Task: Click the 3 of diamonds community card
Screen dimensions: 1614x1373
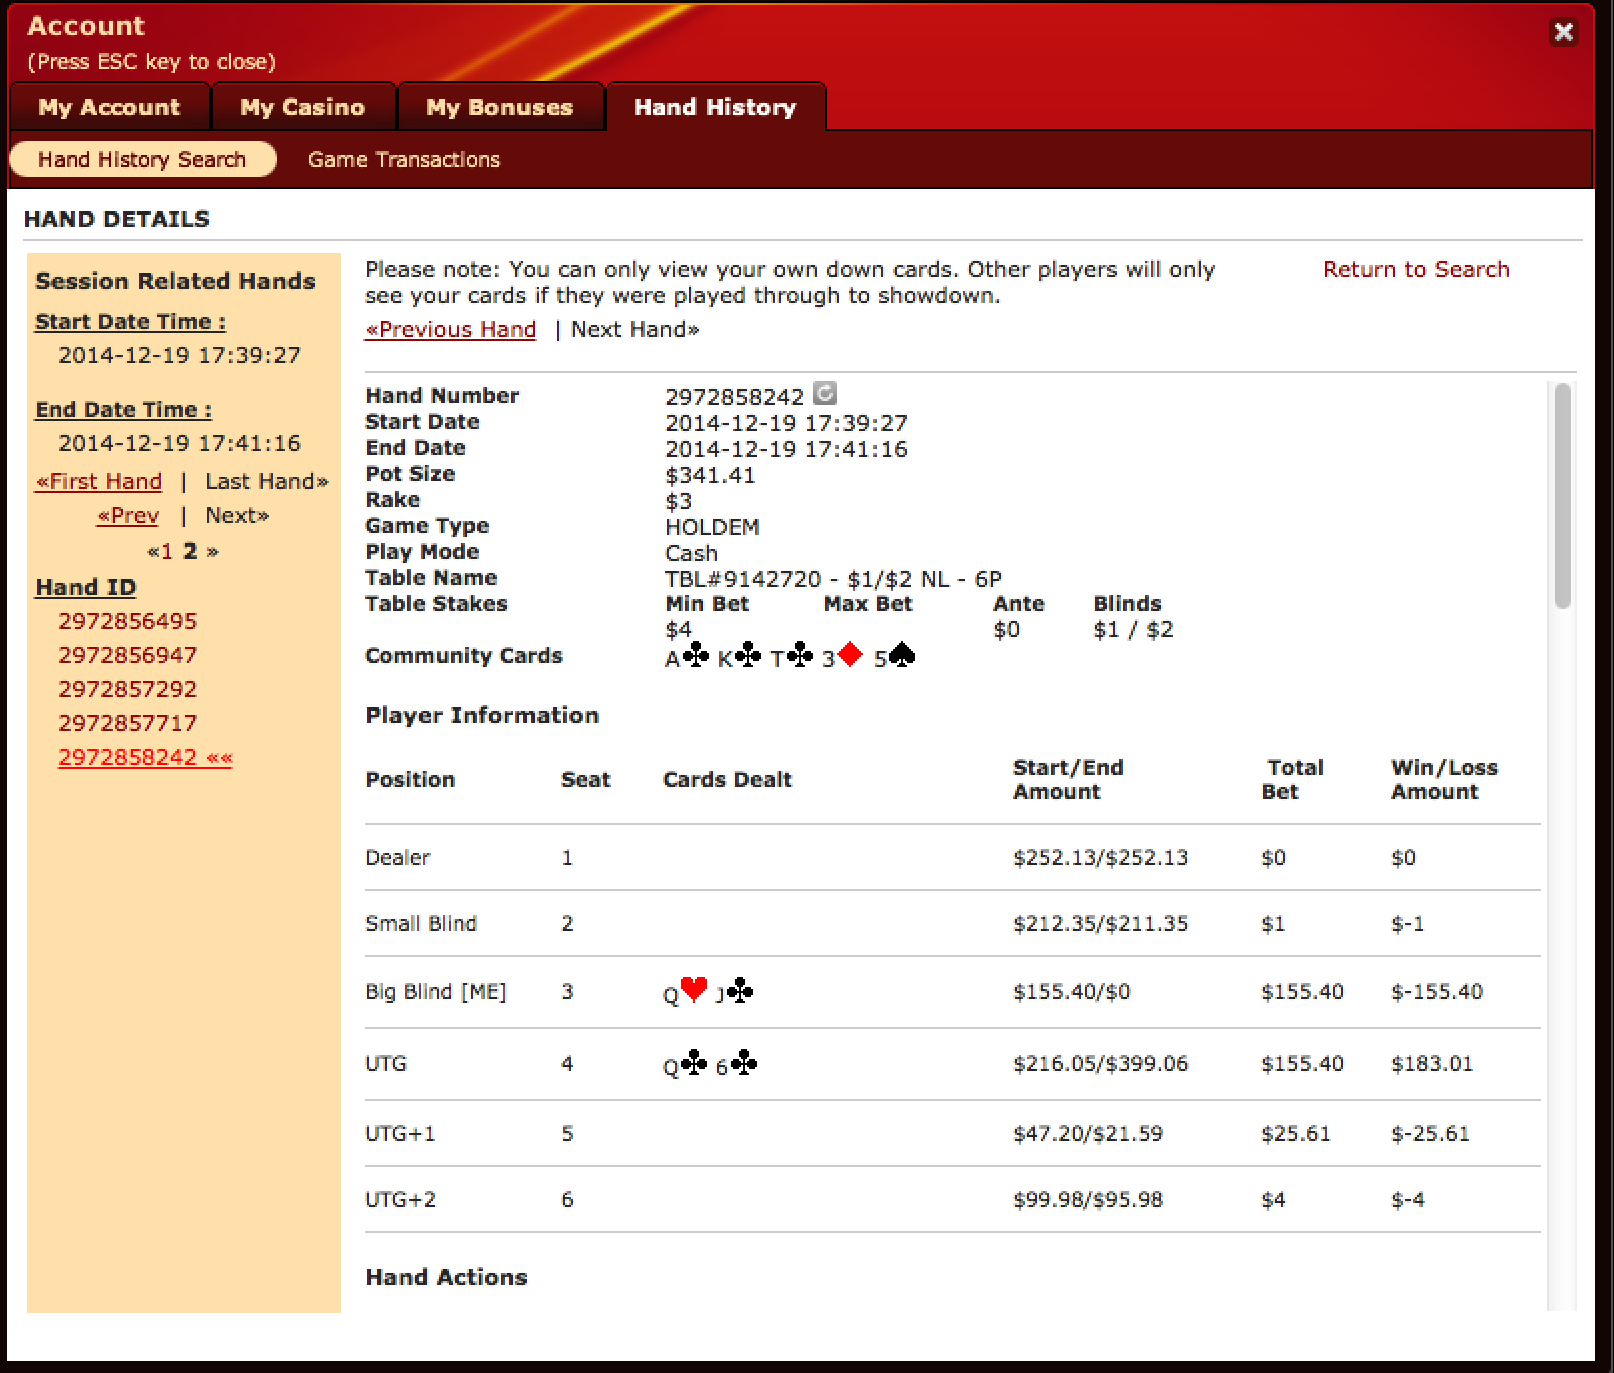Action: pyautogui.click(x=842, y=657)
